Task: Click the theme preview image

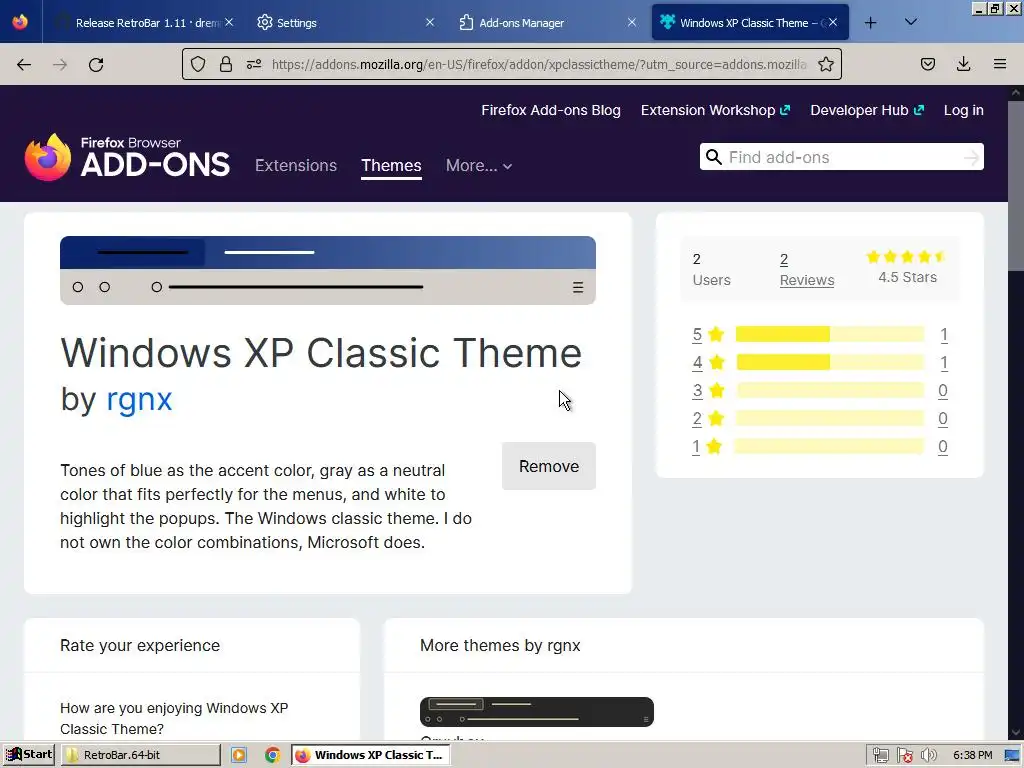Action: click(328, 270)
